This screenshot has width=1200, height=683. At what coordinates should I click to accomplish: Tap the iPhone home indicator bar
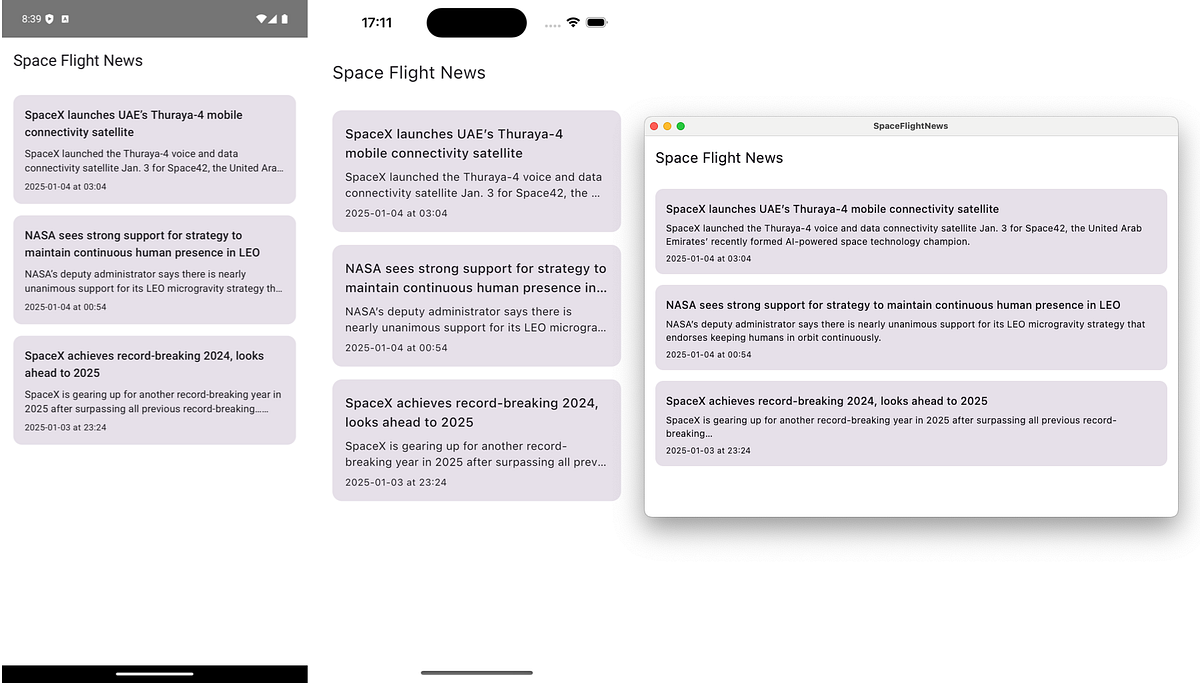point(476,675)
